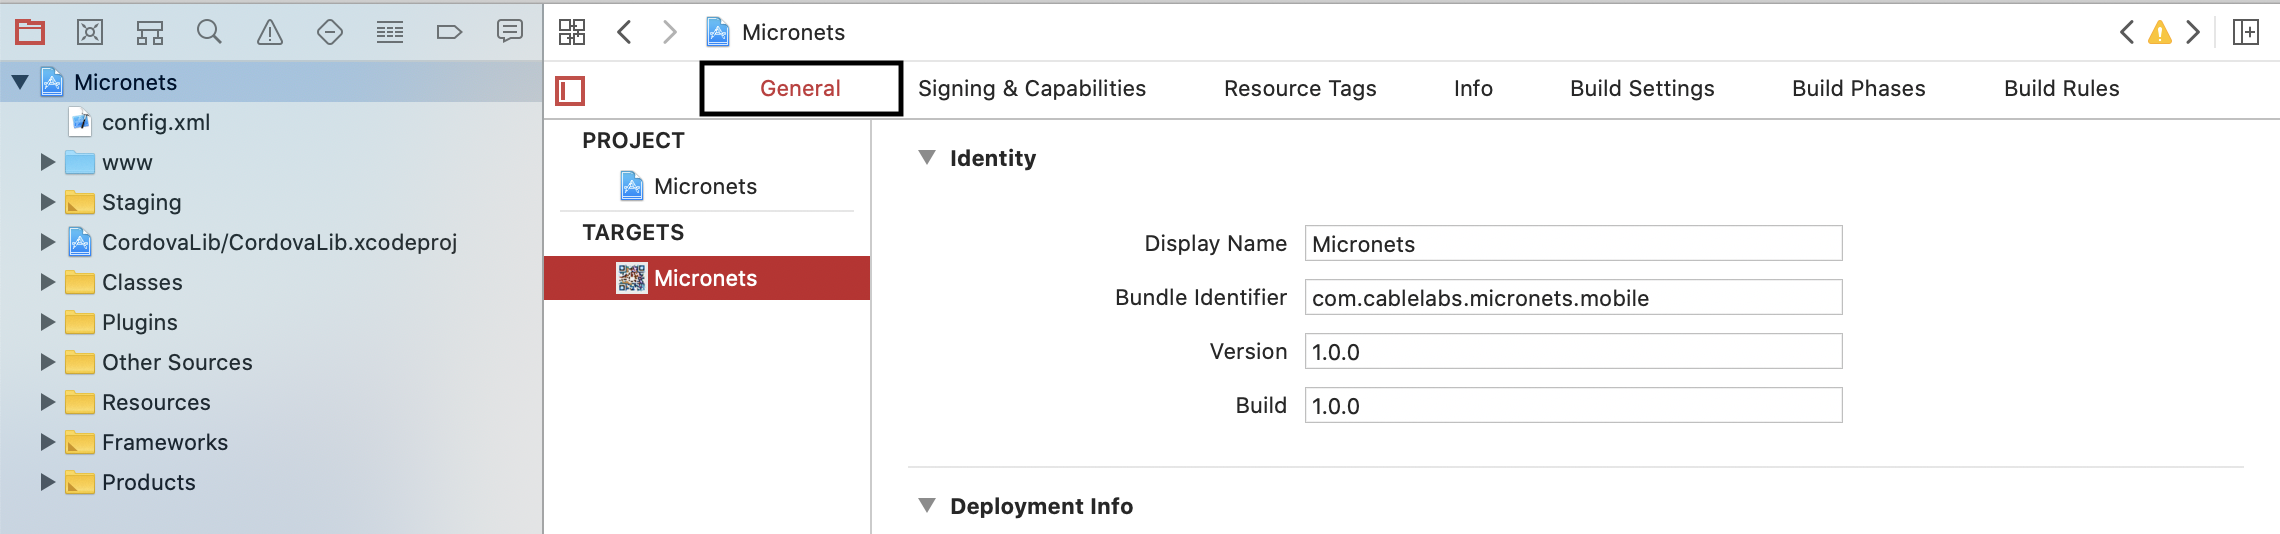Expand the Staging folder
Screen dimensions: 2280x534
pos(47,202)
